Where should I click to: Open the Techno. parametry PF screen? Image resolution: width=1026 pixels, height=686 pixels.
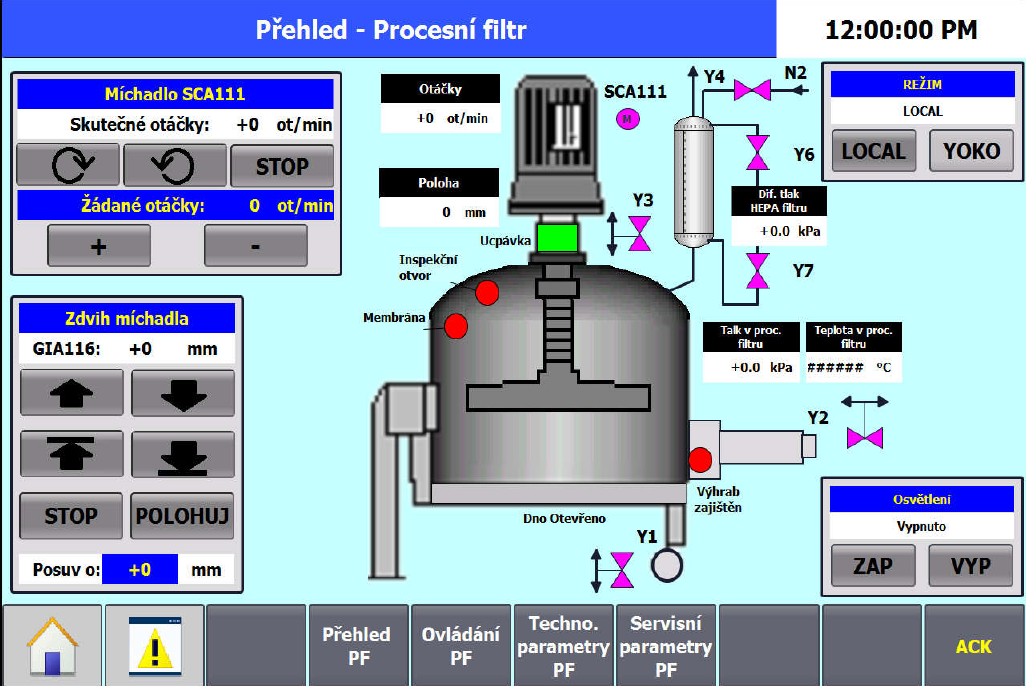pyautogui.click(x=564, y=643)
